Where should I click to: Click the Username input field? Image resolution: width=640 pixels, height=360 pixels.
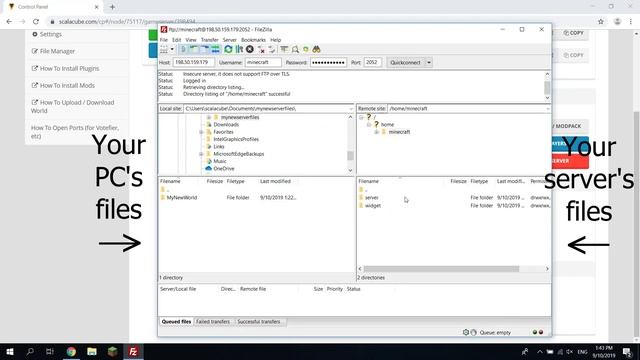tap(263, 62)
